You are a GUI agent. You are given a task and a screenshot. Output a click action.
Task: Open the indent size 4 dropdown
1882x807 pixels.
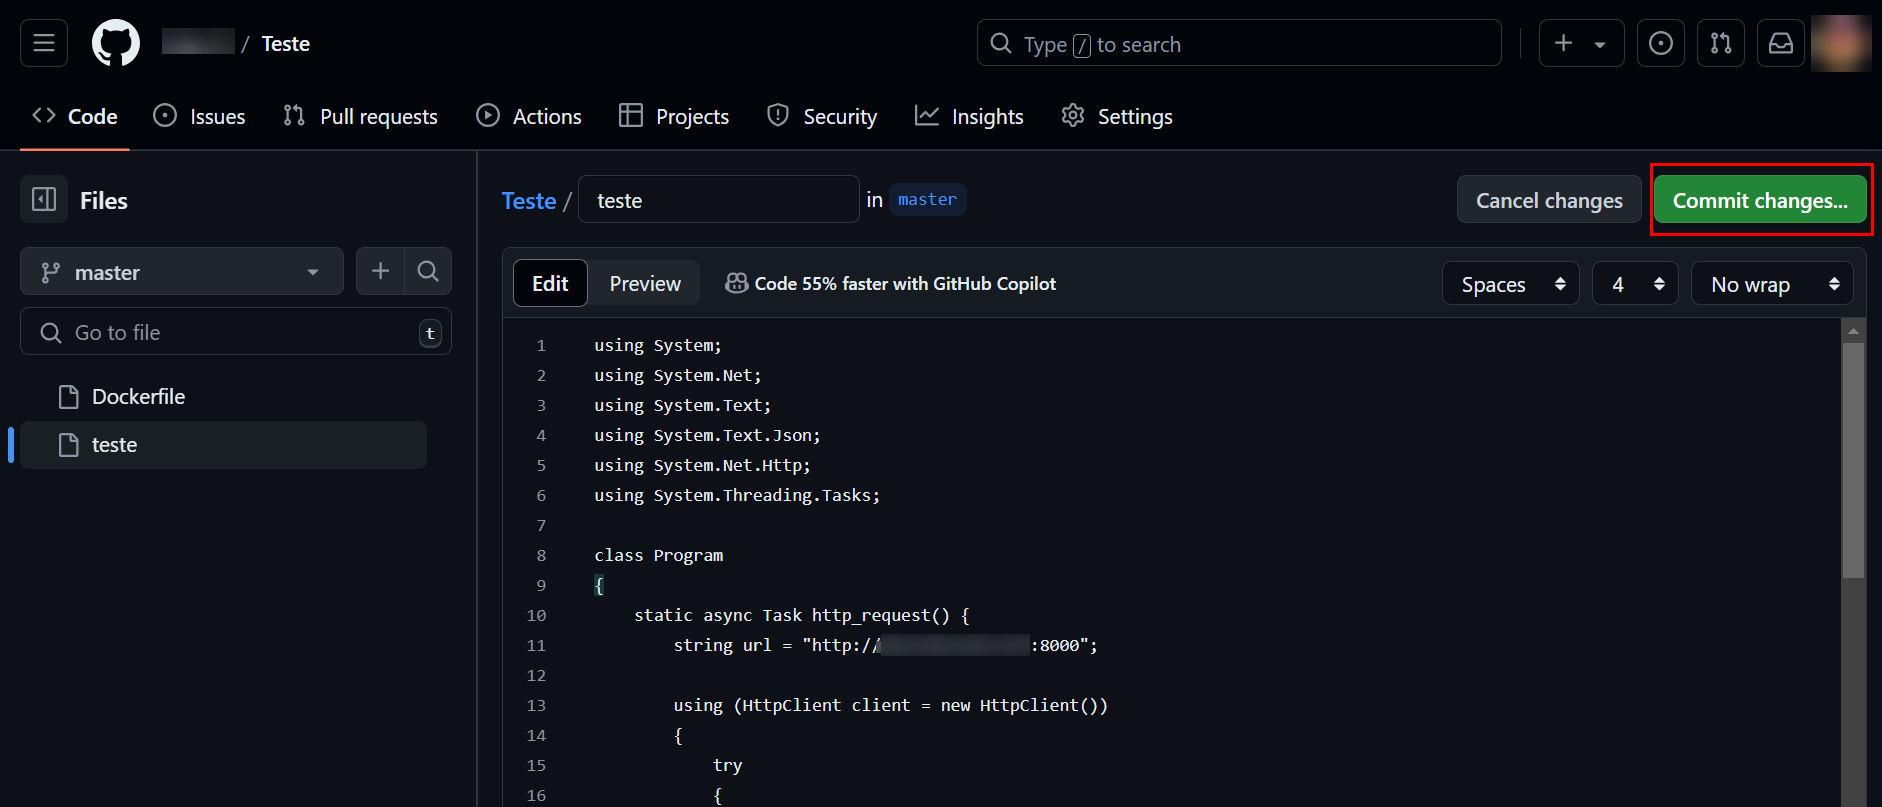[x=1634, y=284]
